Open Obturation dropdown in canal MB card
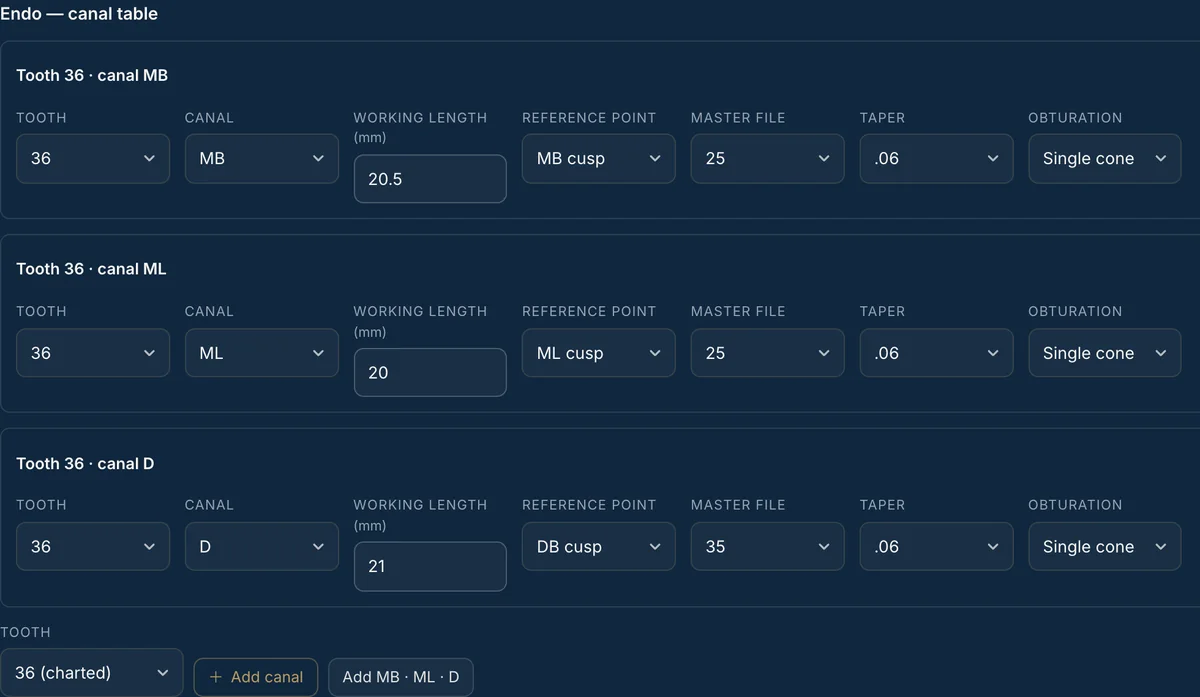 [x=1105, y=158]
